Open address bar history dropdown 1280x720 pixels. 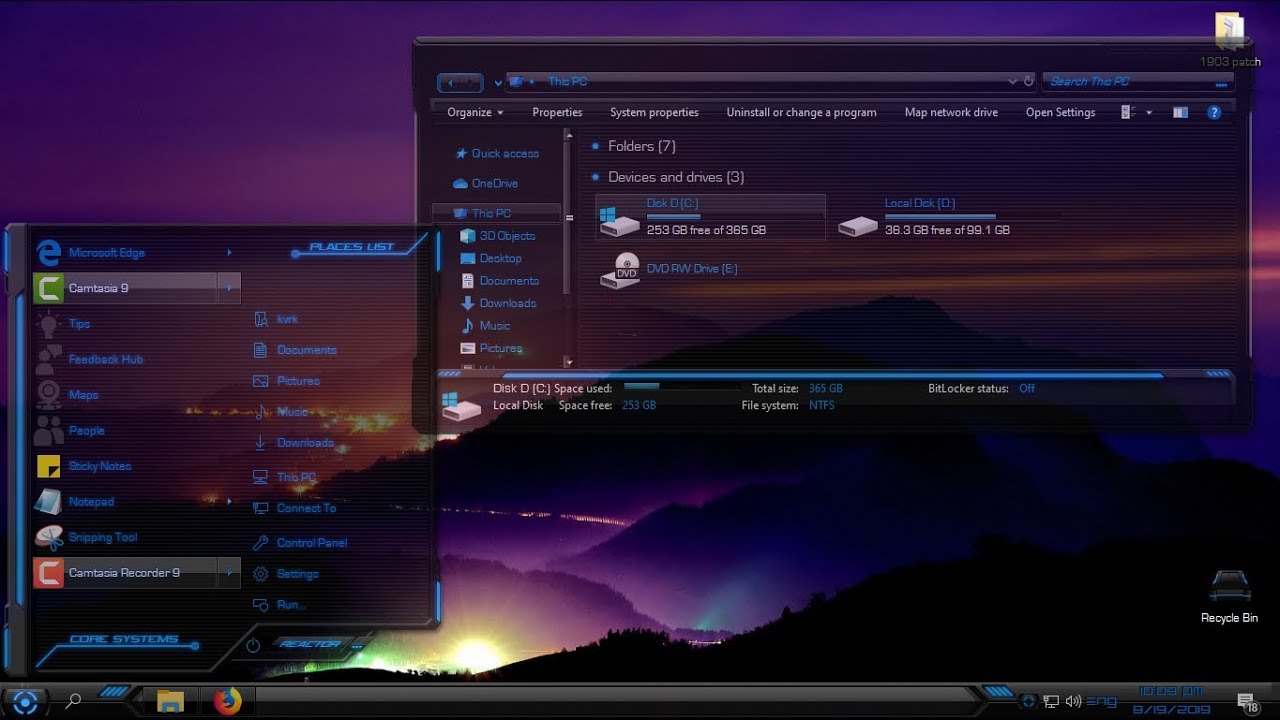(x=1012, y=81)
